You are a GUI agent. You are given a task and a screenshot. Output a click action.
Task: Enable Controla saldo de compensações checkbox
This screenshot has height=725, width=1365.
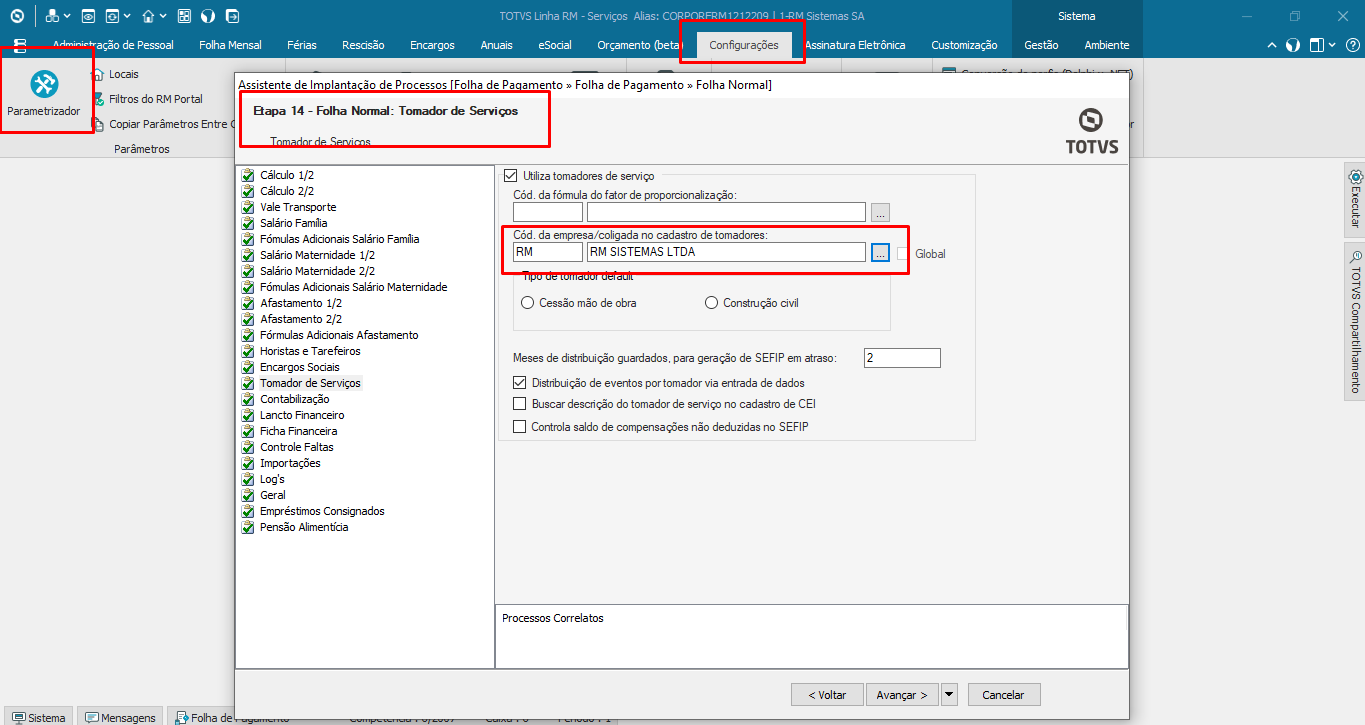519,427
